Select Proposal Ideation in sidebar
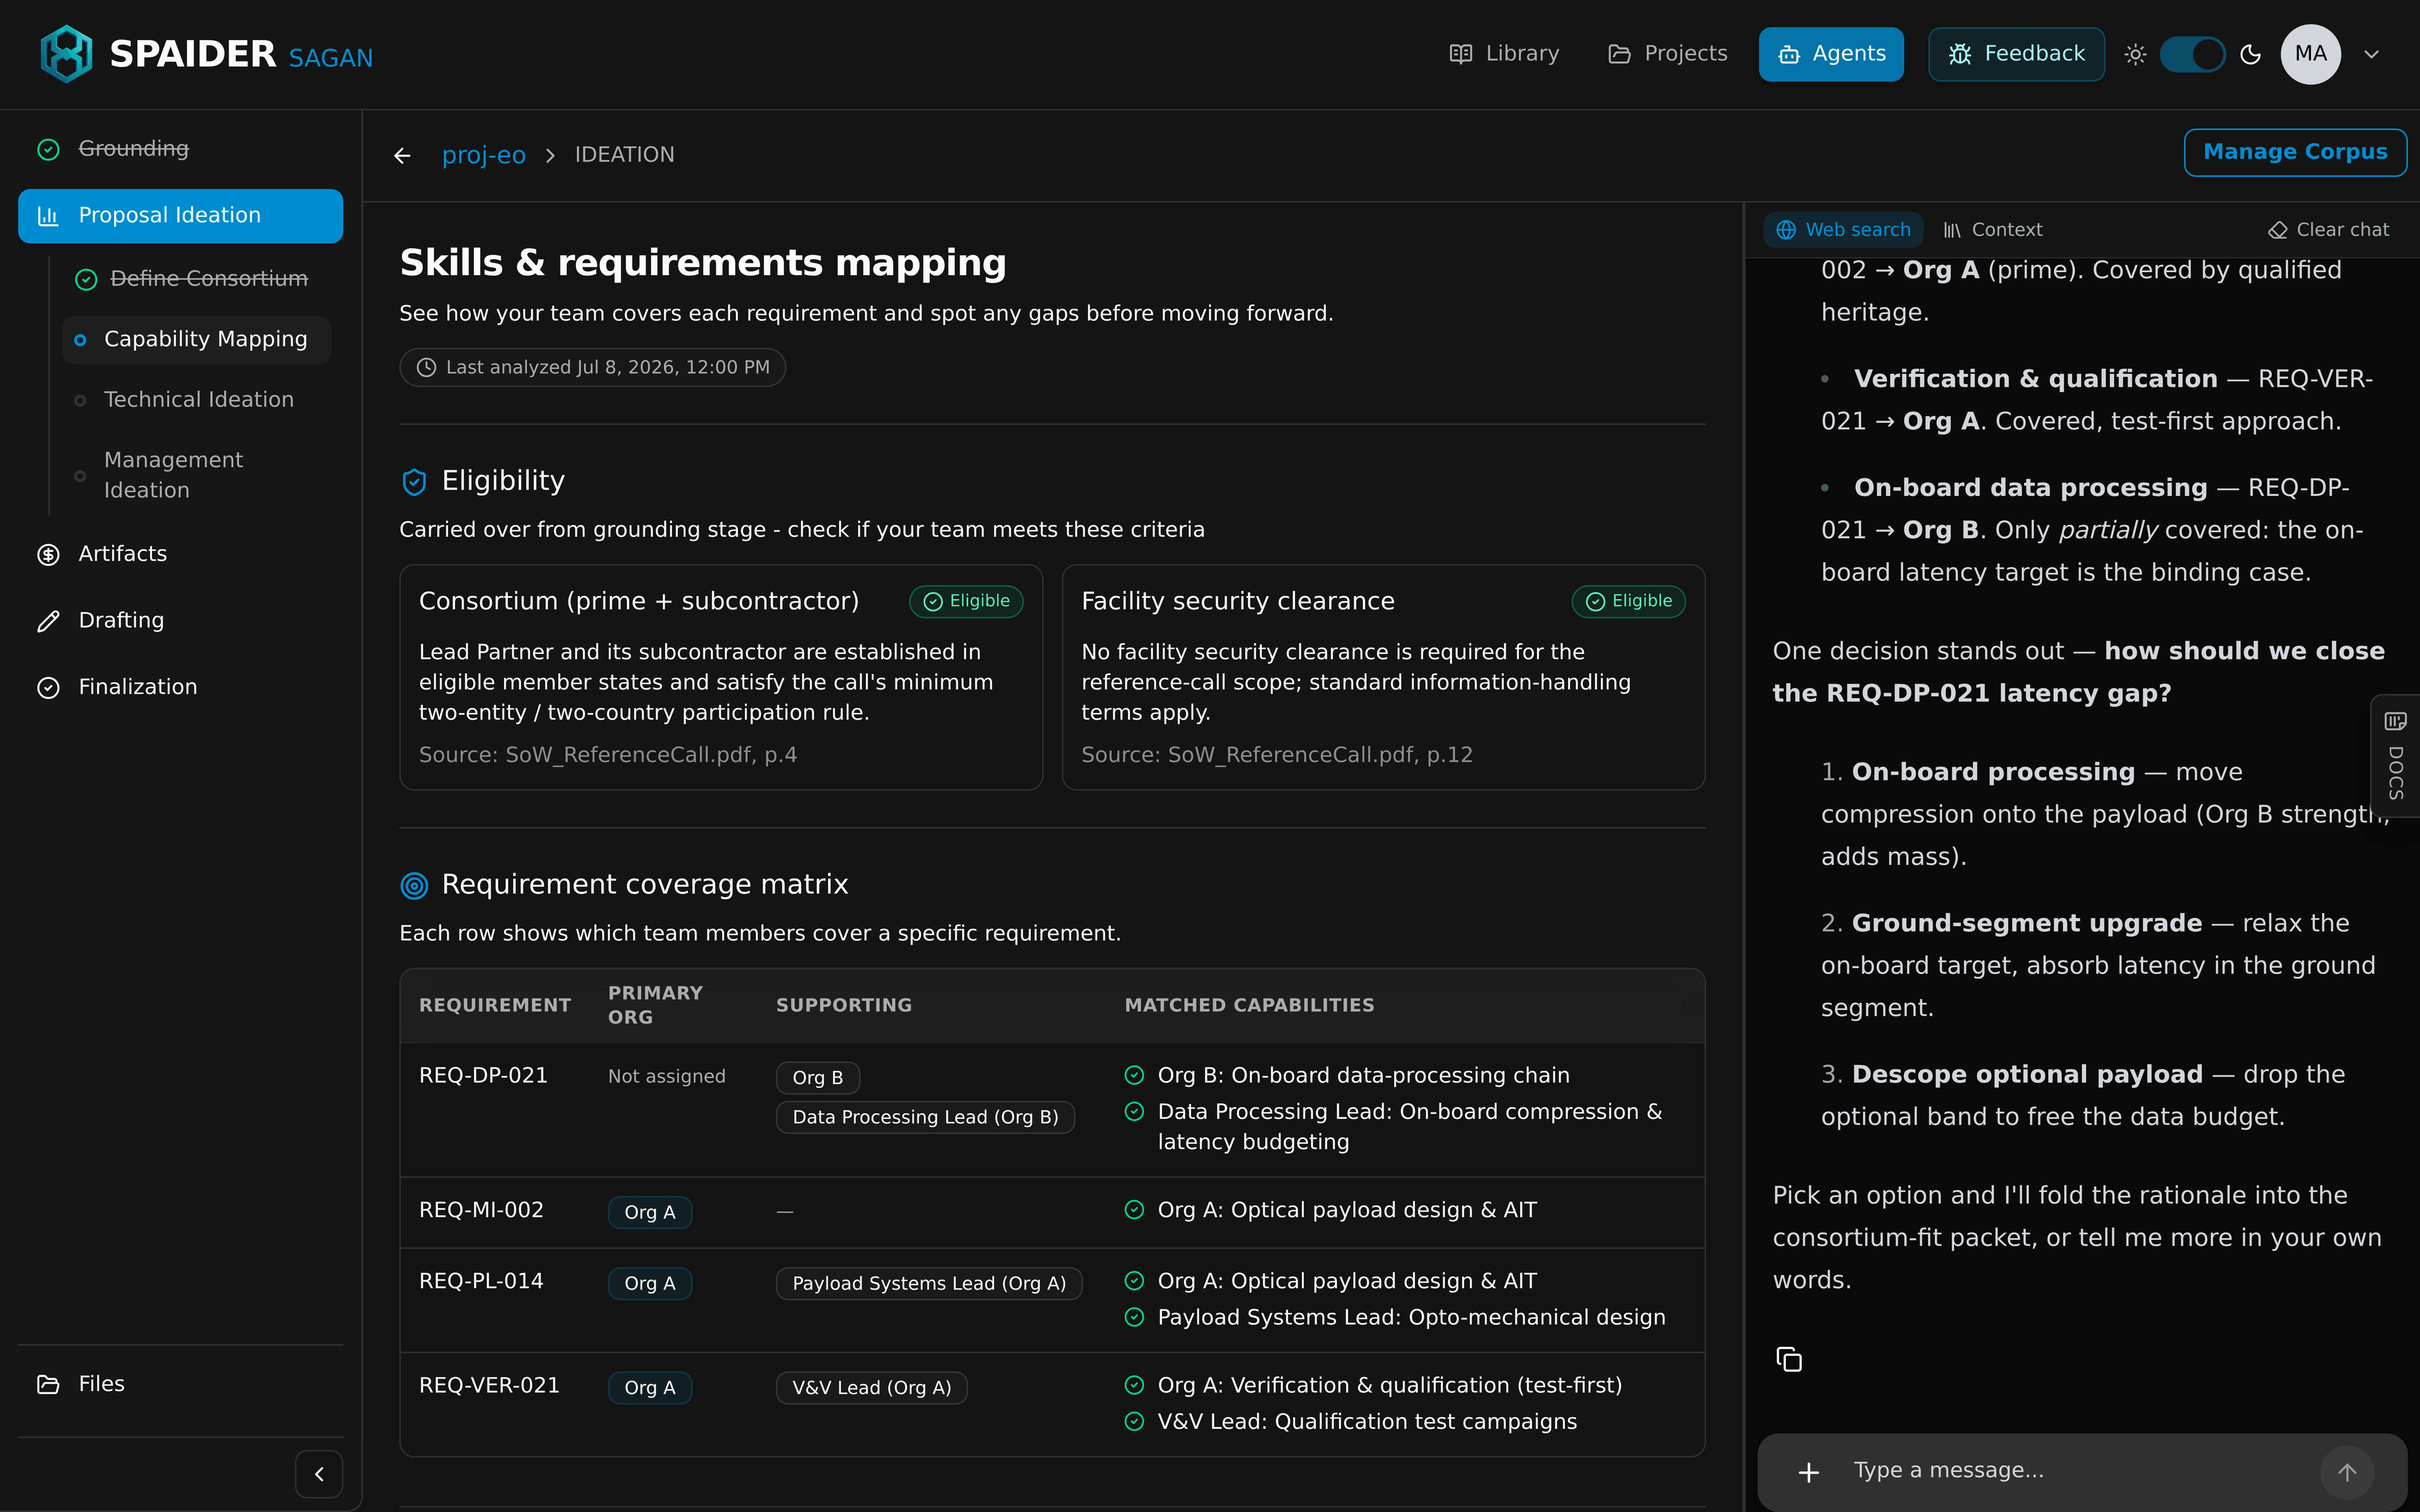The width and height of the screenshot is (2420, 1512). (x=180, y=216)
